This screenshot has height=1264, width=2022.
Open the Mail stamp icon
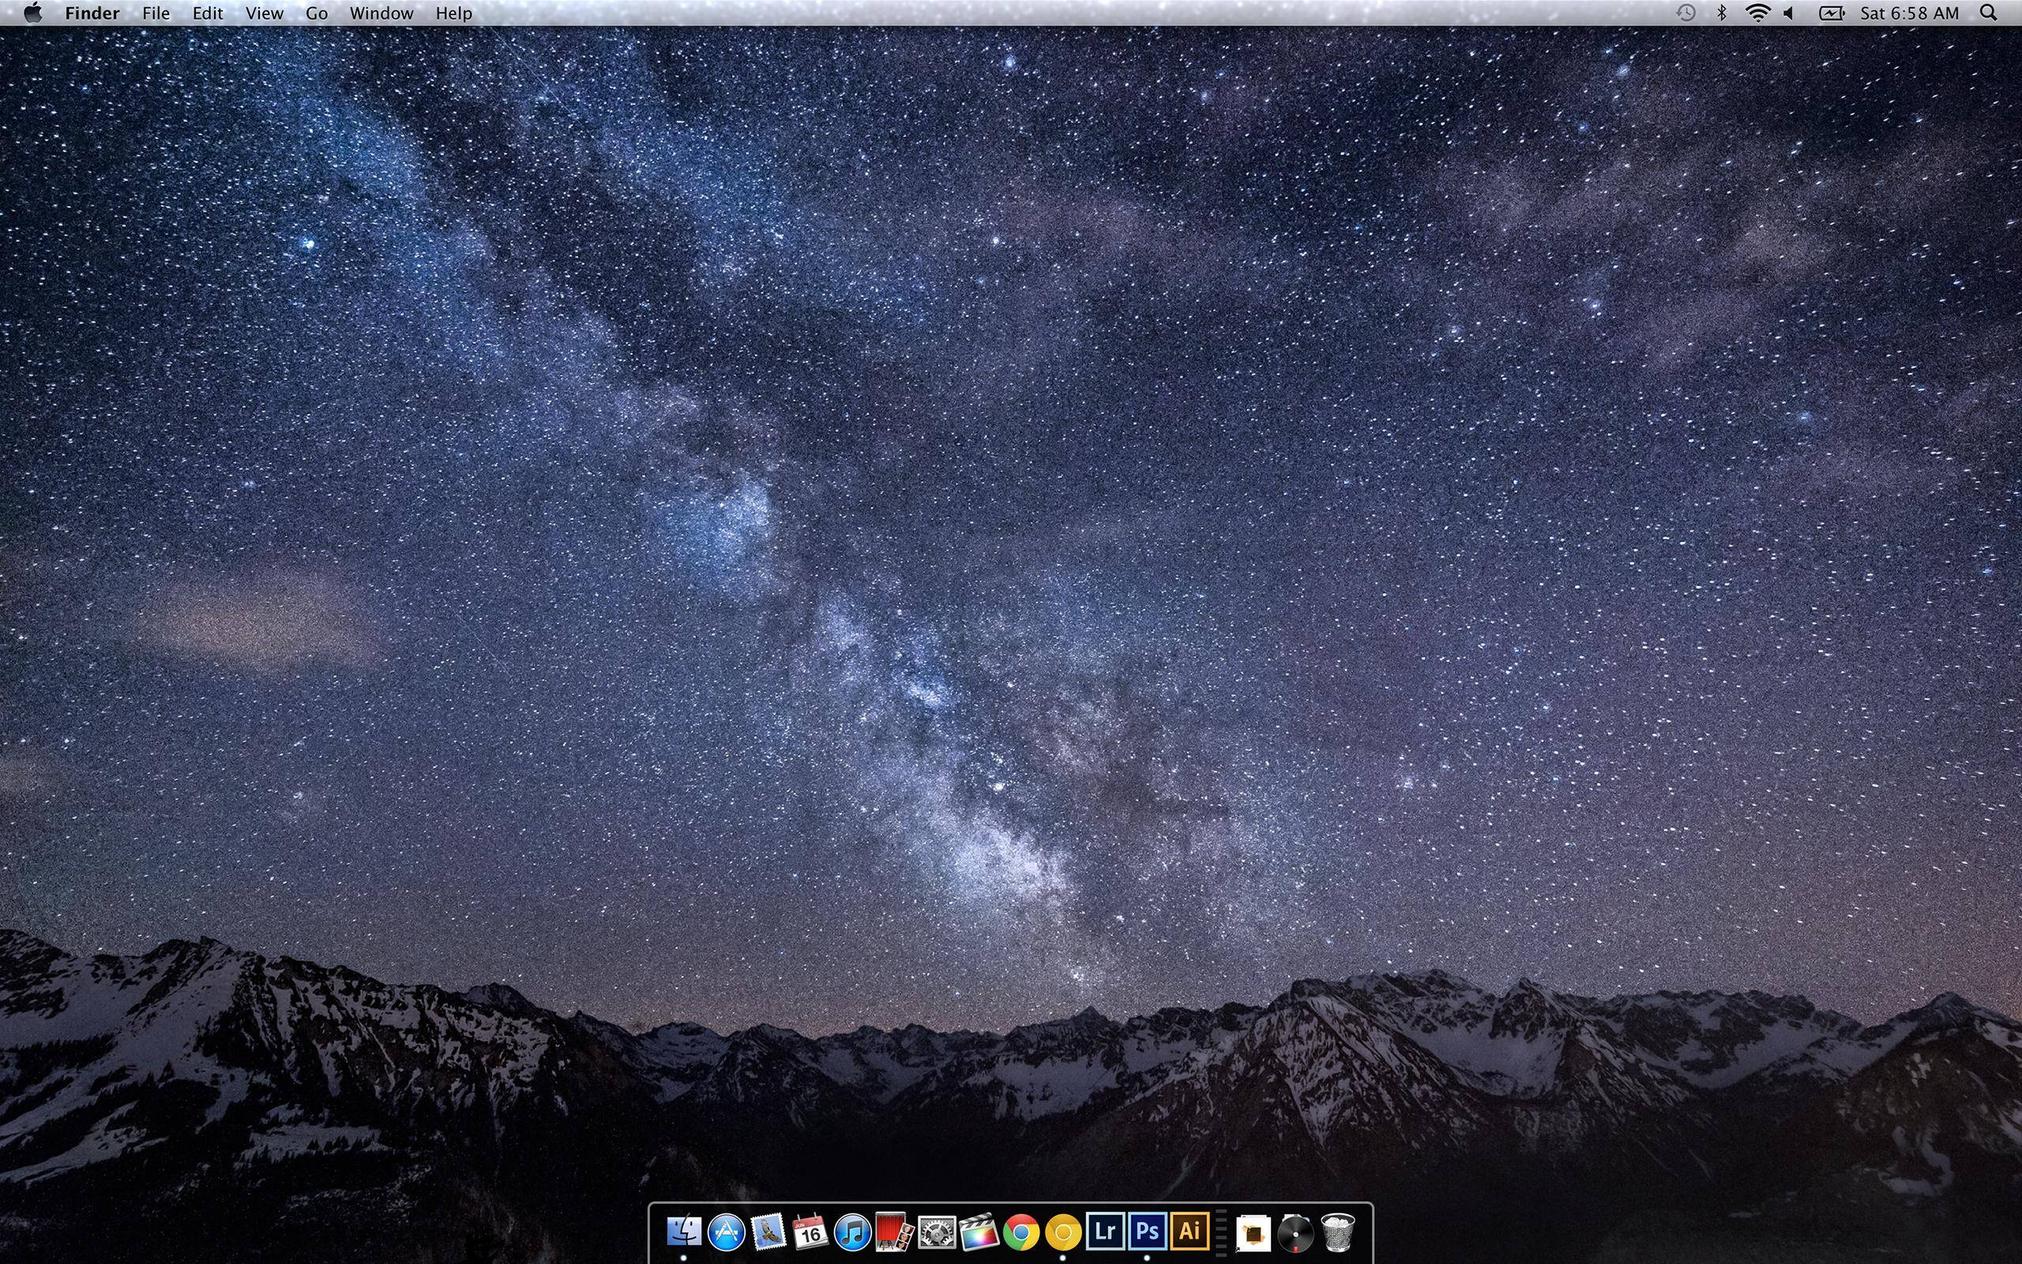click(768, 1232)
